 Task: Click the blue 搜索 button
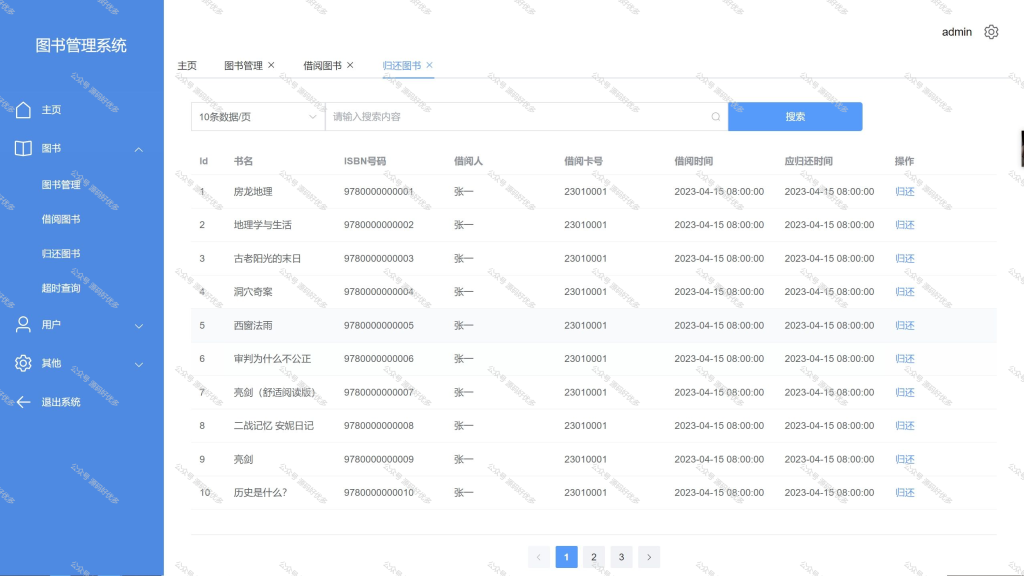pyautogui.click(x=795, y=117)
